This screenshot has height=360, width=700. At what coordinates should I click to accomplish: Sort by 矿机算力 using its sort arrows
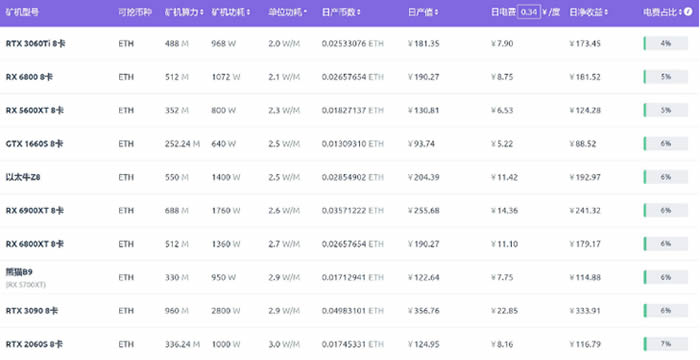202,13
